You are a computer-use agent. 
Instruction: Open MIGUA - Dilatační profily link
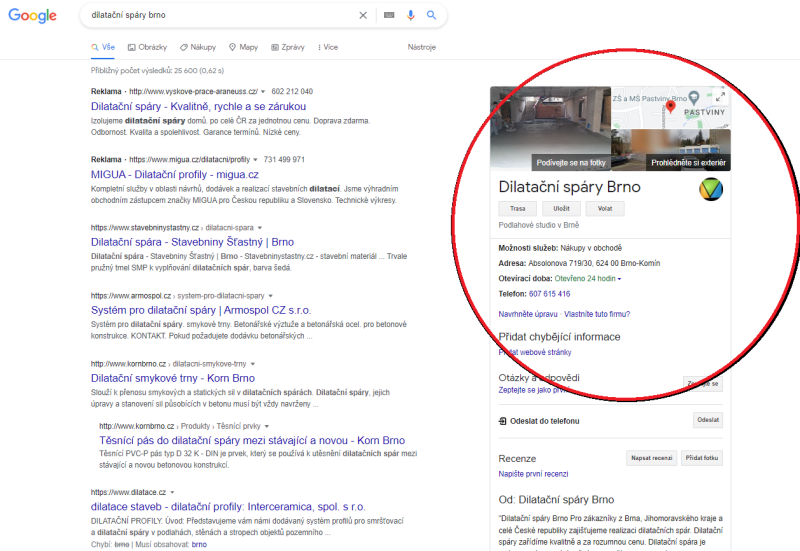174,174
